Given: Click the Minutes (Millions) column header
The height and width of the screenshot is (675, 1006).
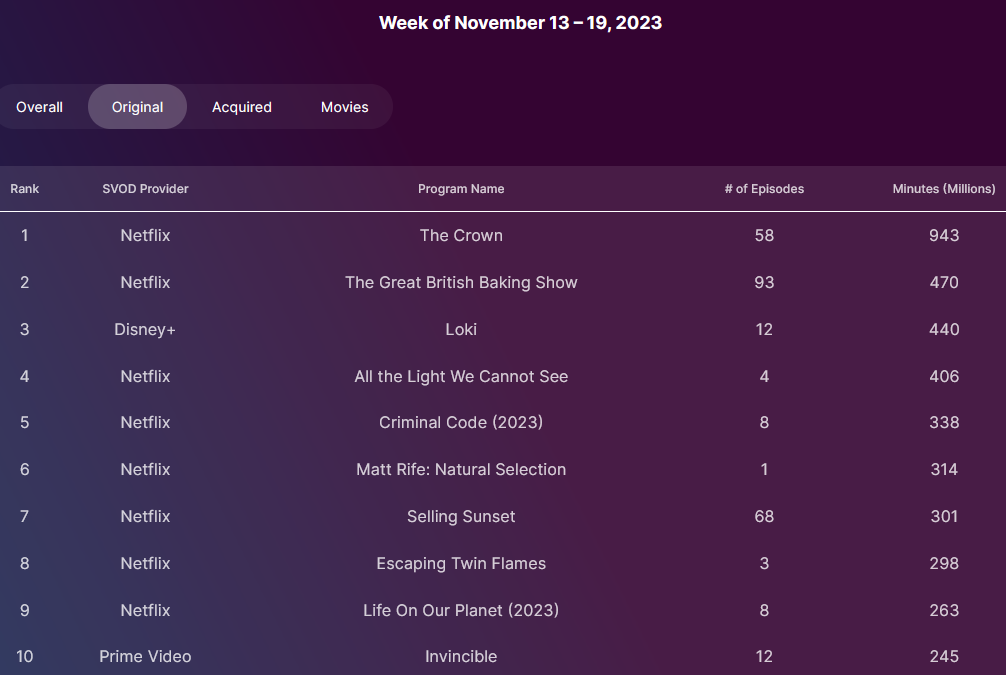Looking at the screenshot, I should (x=943, y=189).
